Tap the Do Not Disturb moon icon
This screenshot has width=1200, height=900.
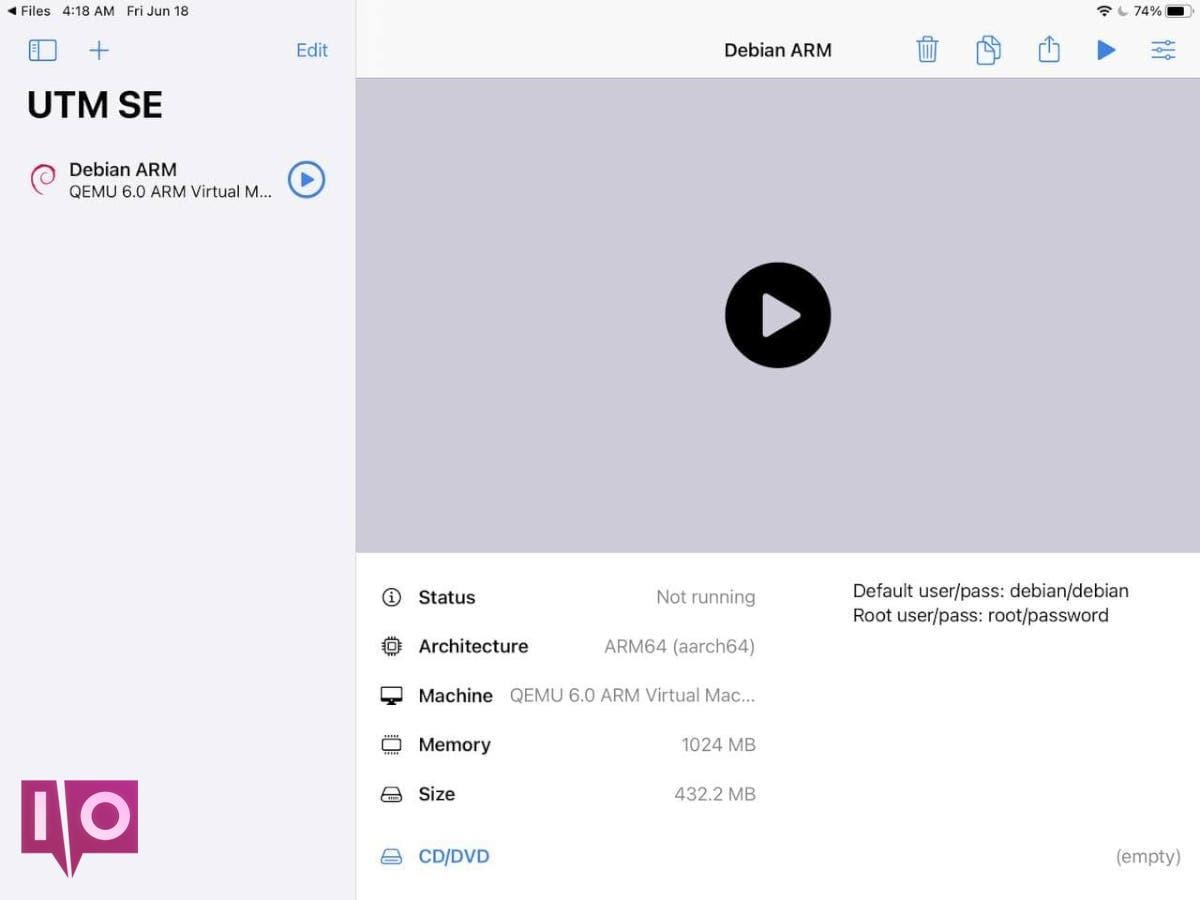1123,11
